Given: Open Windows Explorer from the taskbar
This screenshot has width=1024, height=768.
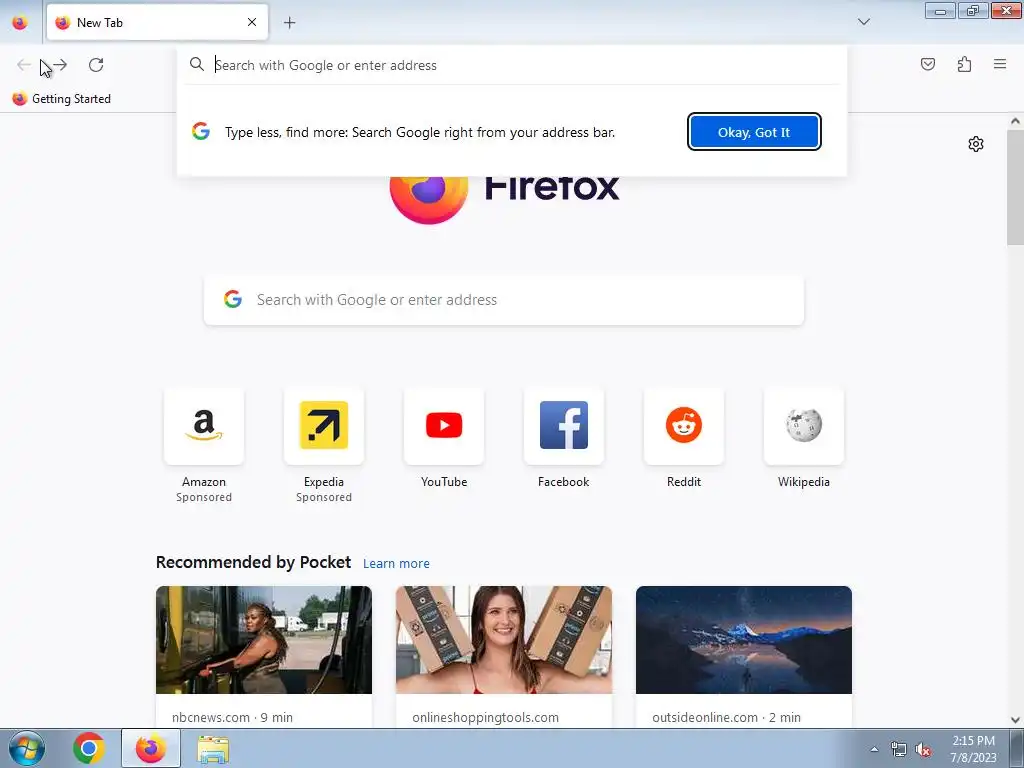Looking at the screenshot, I should [213, 749].
